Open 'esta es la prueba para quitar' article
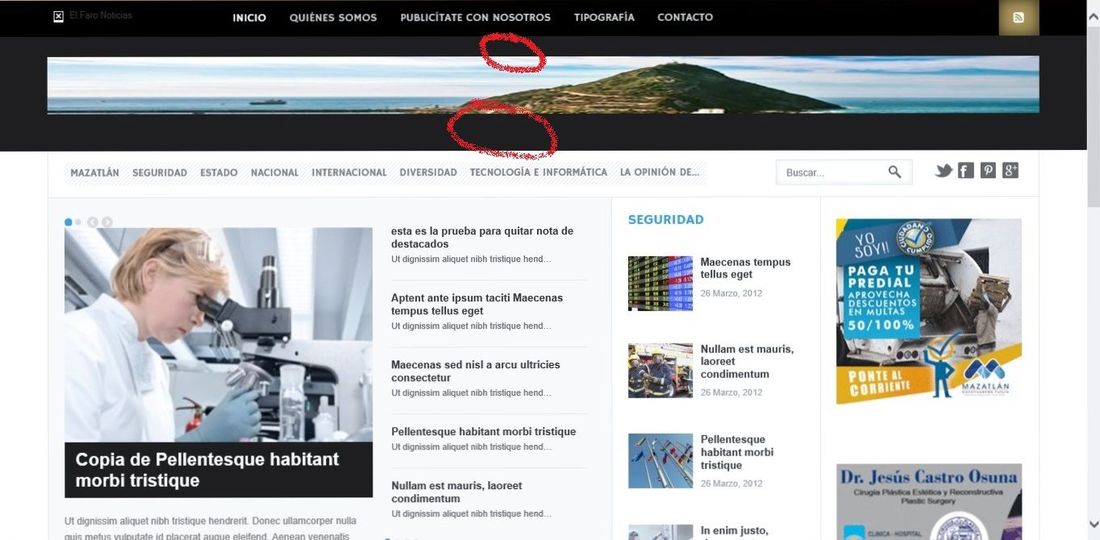The image size is (1100, 540). tap(482, 238)
